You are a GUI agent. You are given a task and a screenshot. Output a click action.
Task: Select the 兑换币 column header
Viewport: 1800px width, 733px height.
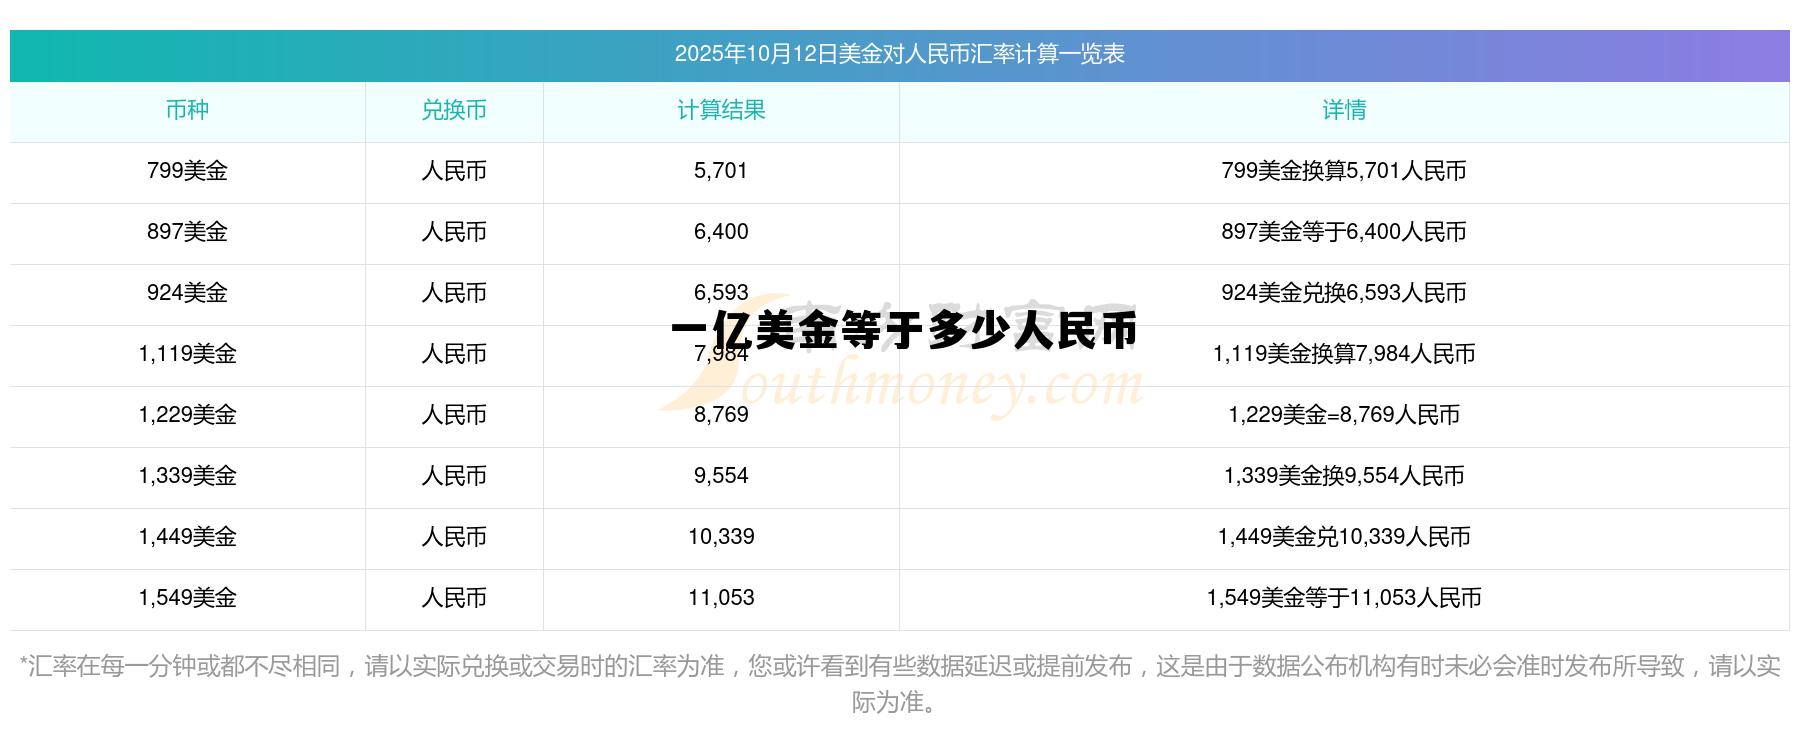pos(454,110)
